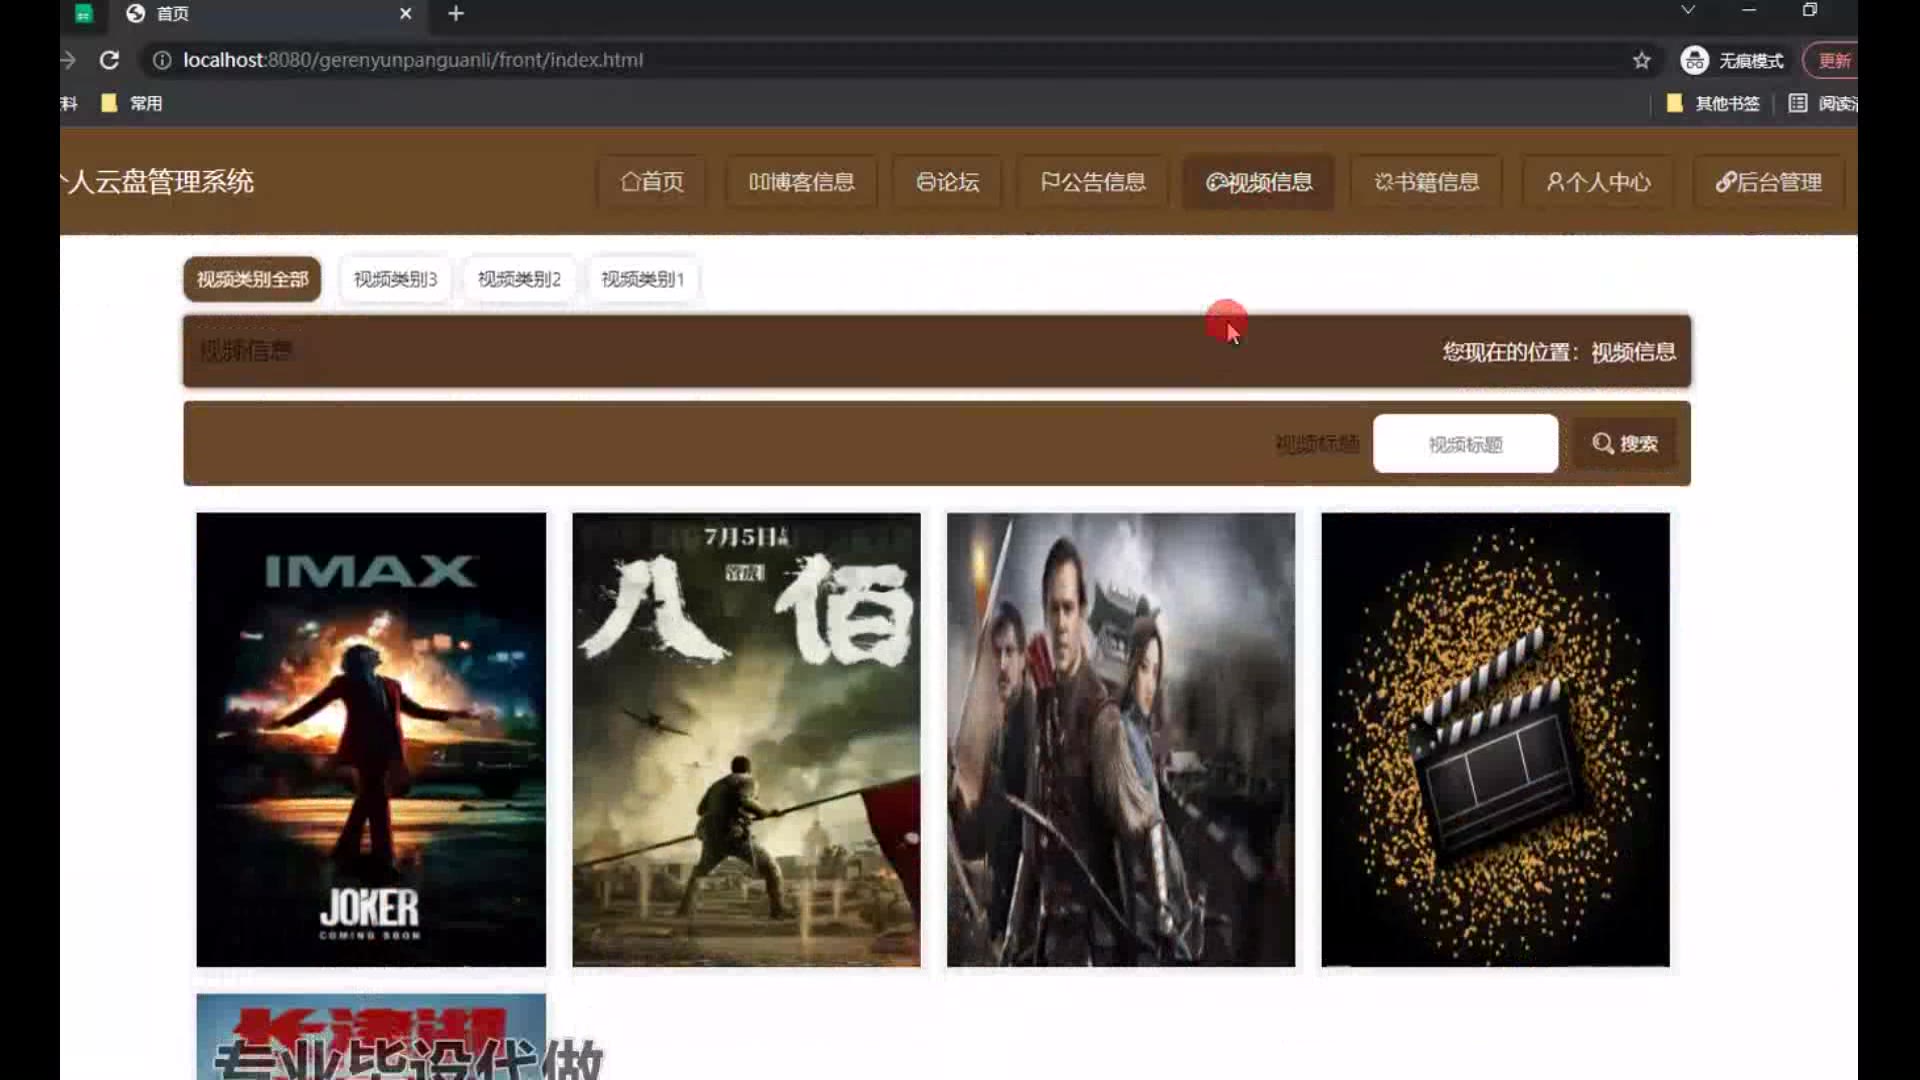Open 后台管理 navigation link
The width and height of the screenshot is (1920, 1080).
pyautogui.click(x=1768, y=182)
